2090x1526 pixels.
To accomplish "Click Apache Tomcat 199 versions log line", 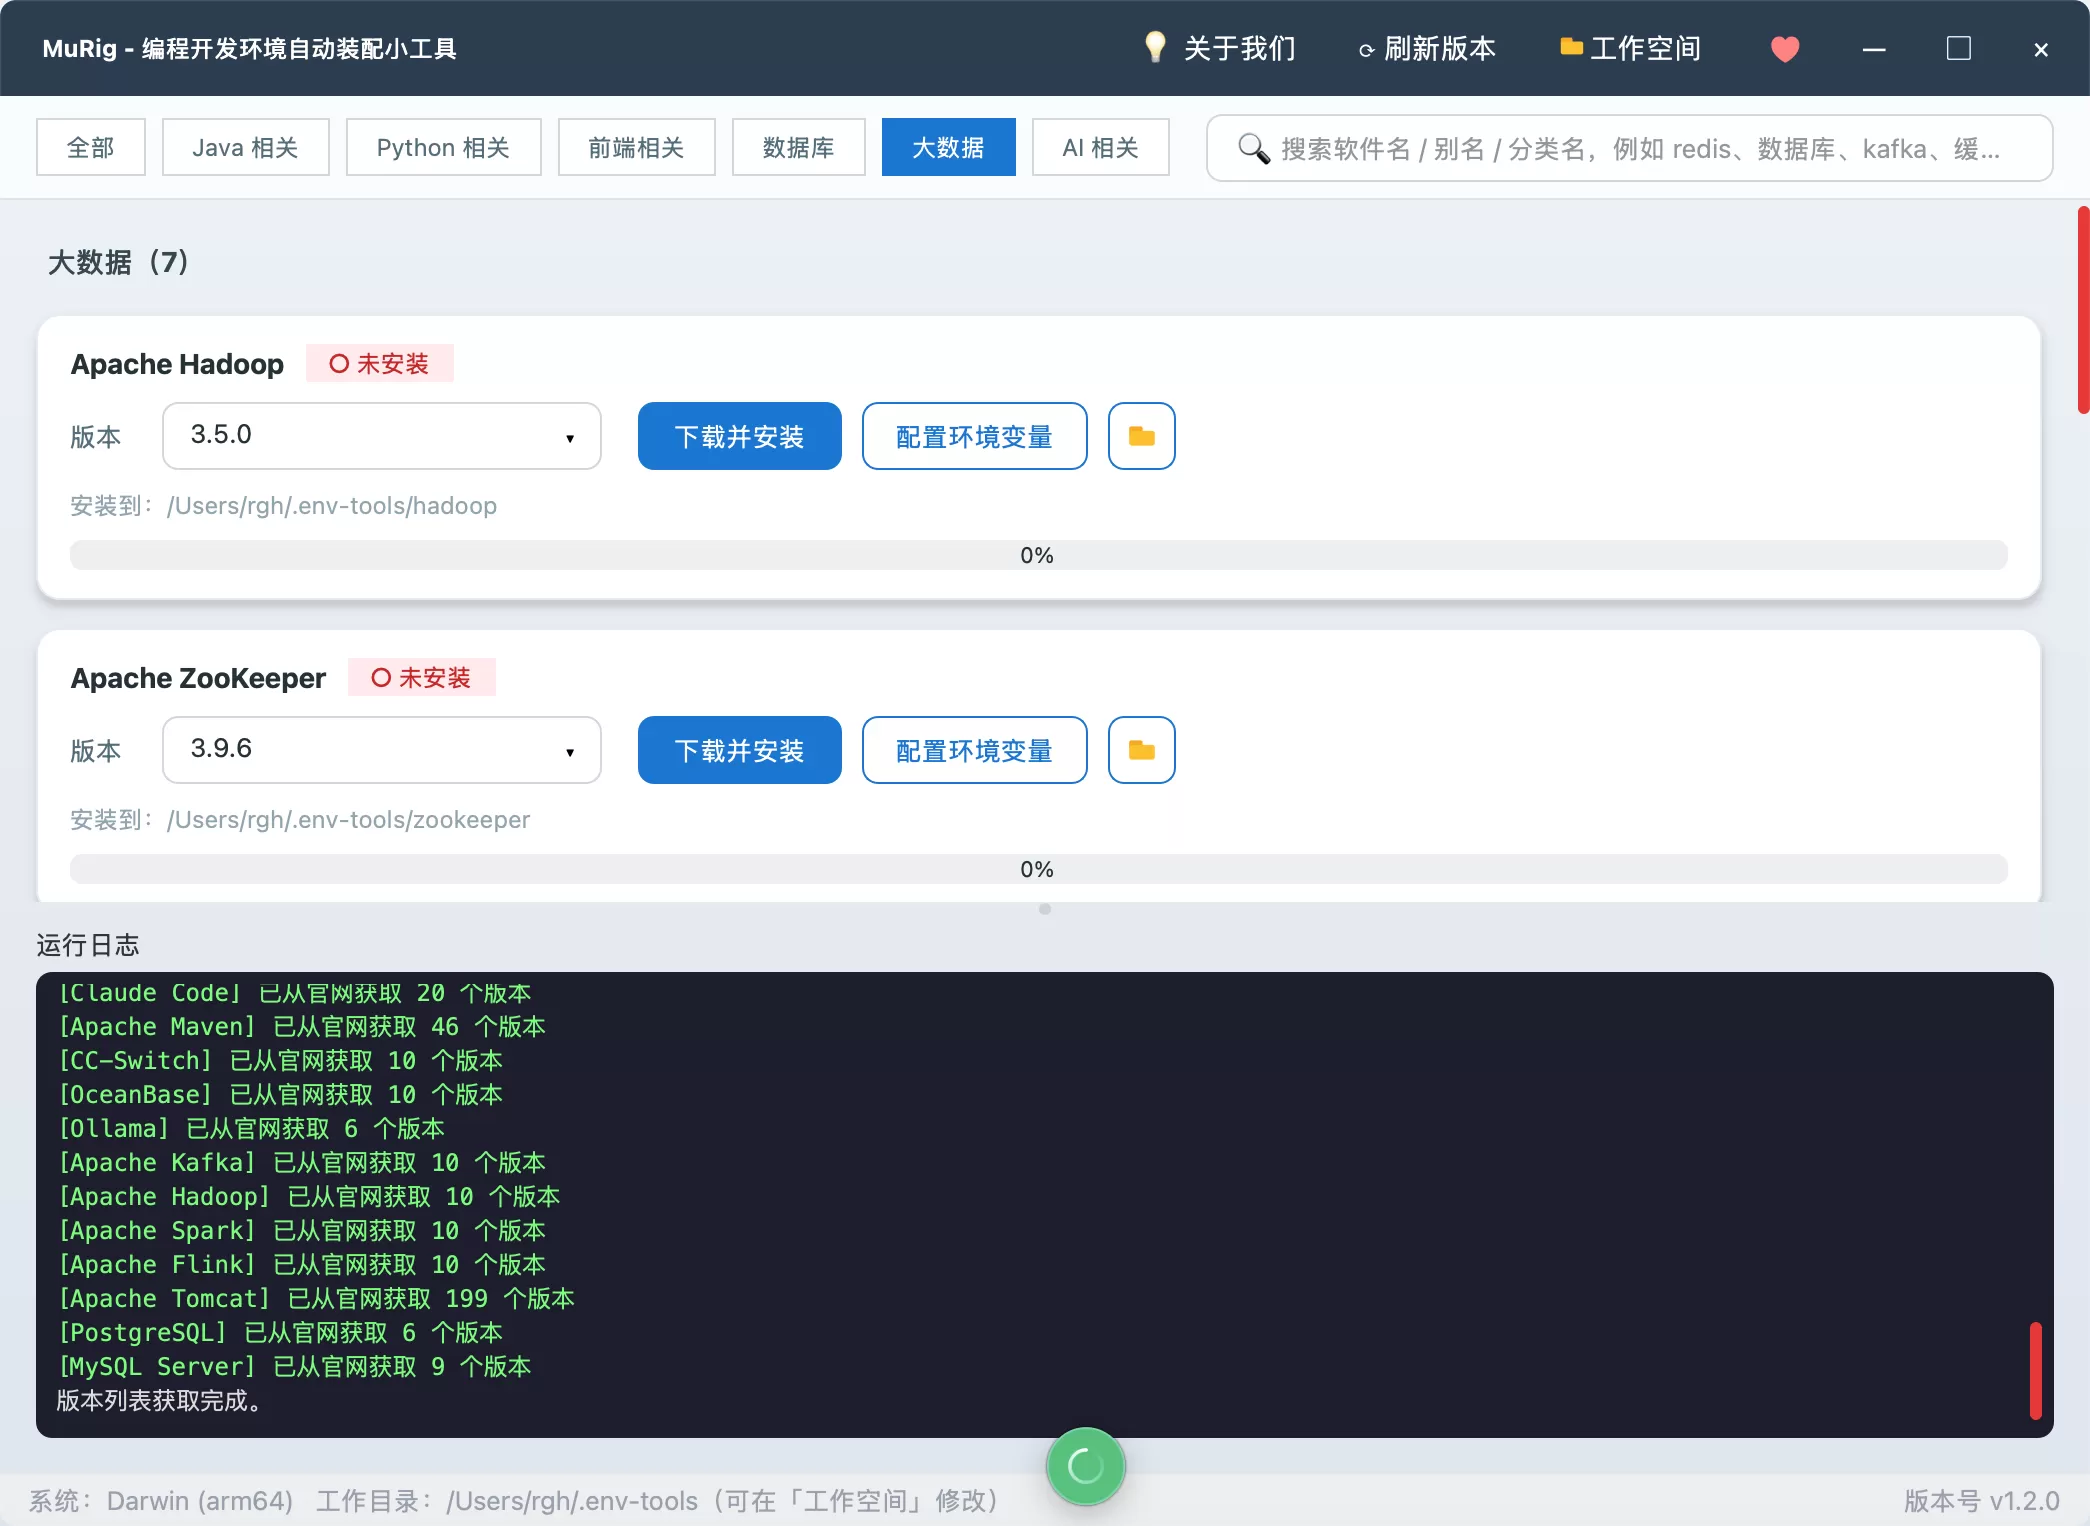I will 316,1298.
